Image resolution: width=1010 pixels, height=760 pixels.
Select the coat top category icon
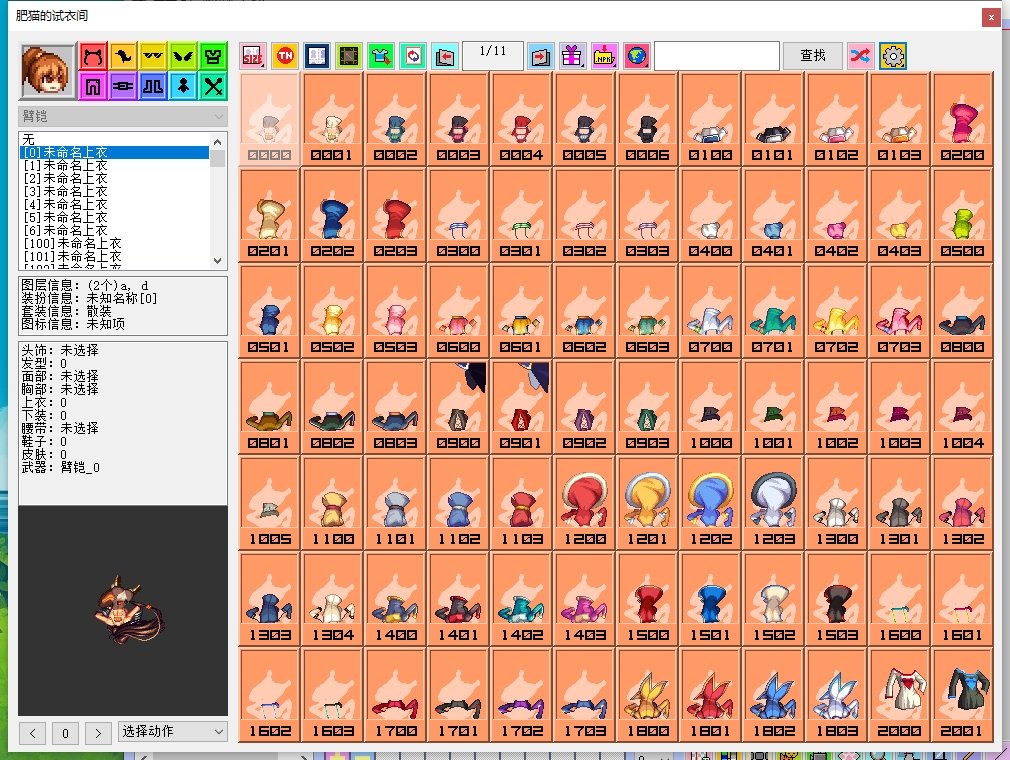click(213, 57)
